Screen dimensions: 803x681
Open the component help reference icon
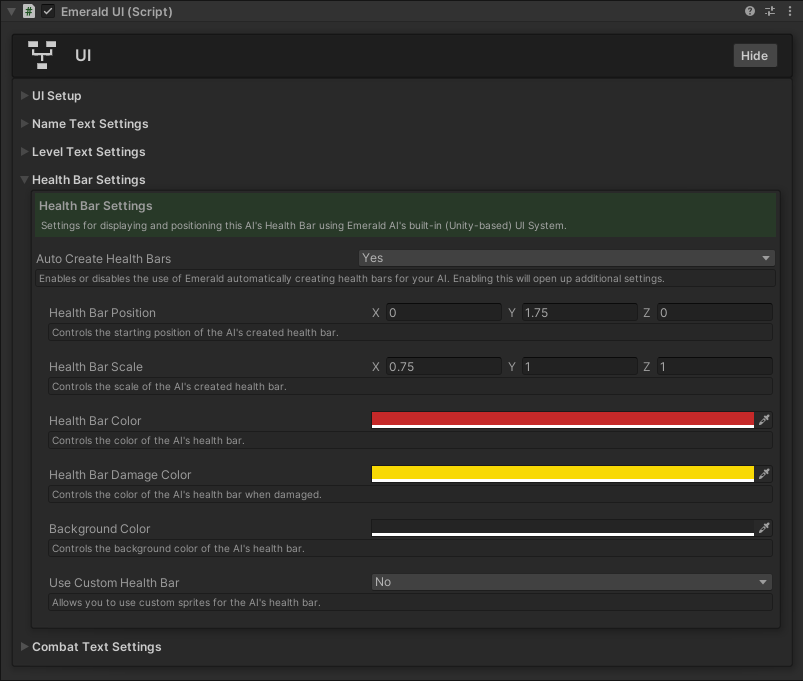[750, 11]
